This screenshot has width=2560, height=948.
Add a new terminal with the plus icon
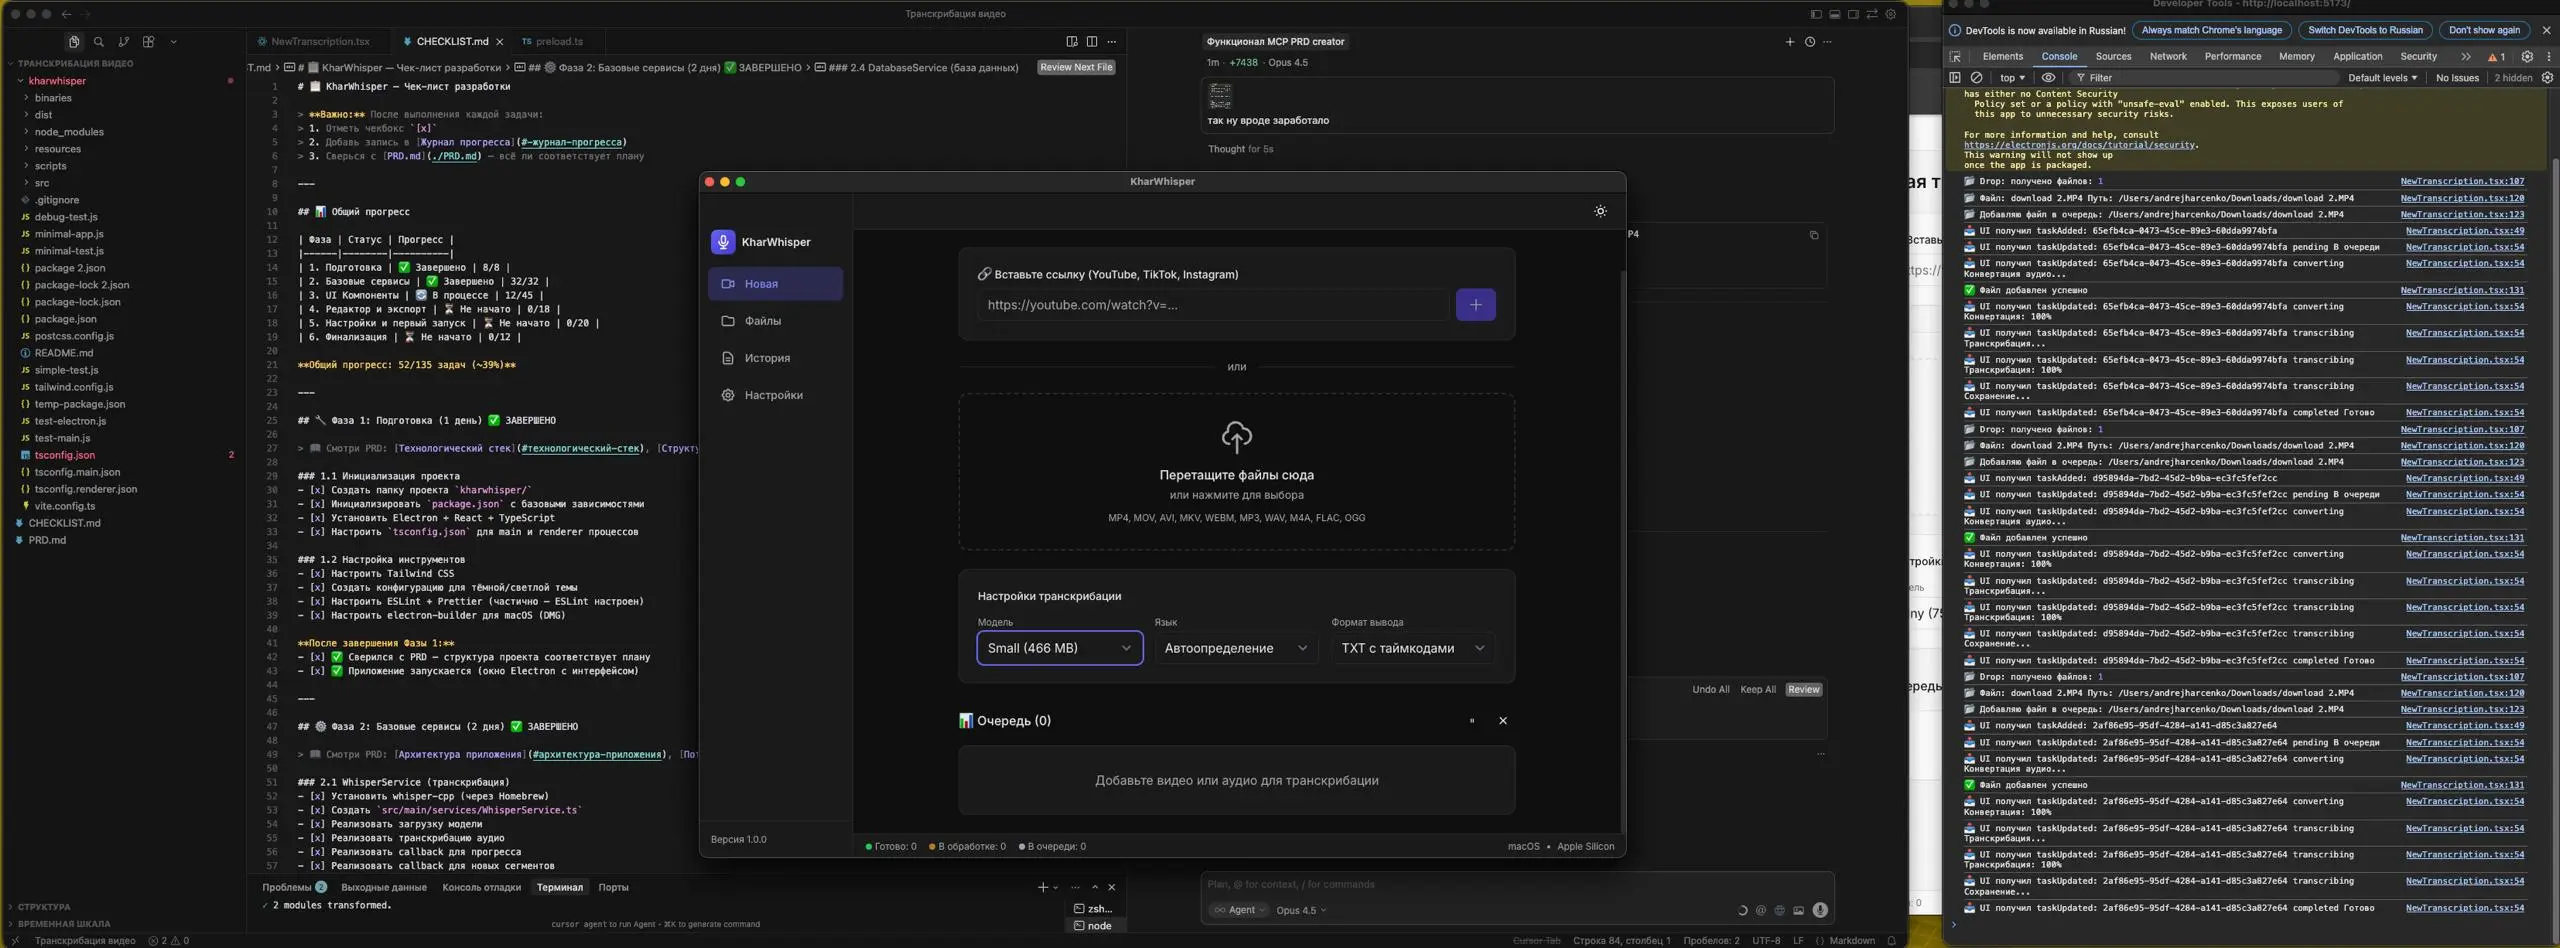(x=1042, y=887)
